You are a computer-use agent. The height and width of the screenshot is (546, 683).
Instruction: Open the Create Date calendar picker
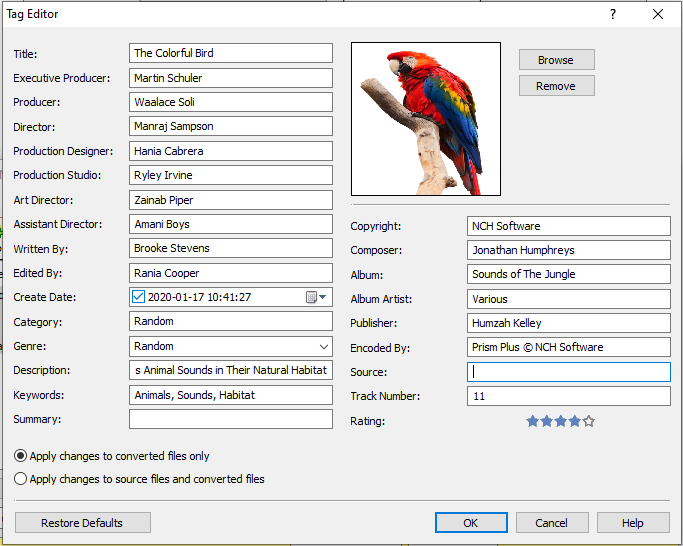click(316, 297)
